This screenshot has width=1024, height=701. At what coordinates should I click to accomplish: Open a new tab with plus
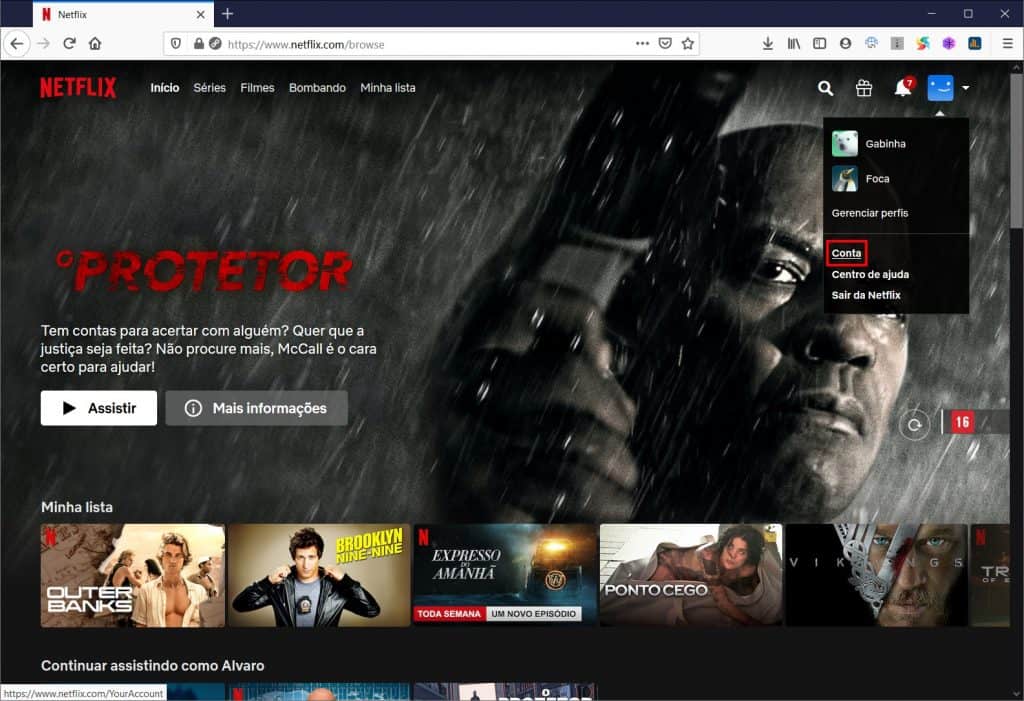227,14
